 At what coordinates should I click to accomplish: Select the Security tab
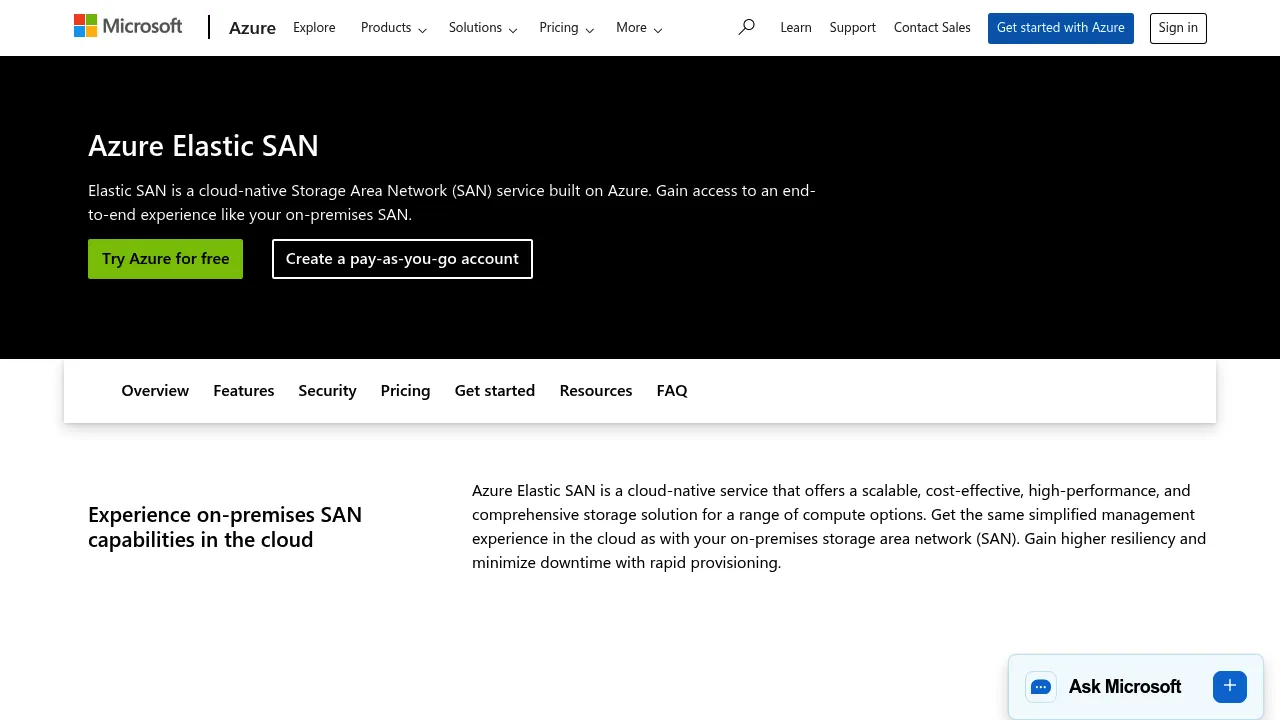pyautogui.click(x=327, y=391)
